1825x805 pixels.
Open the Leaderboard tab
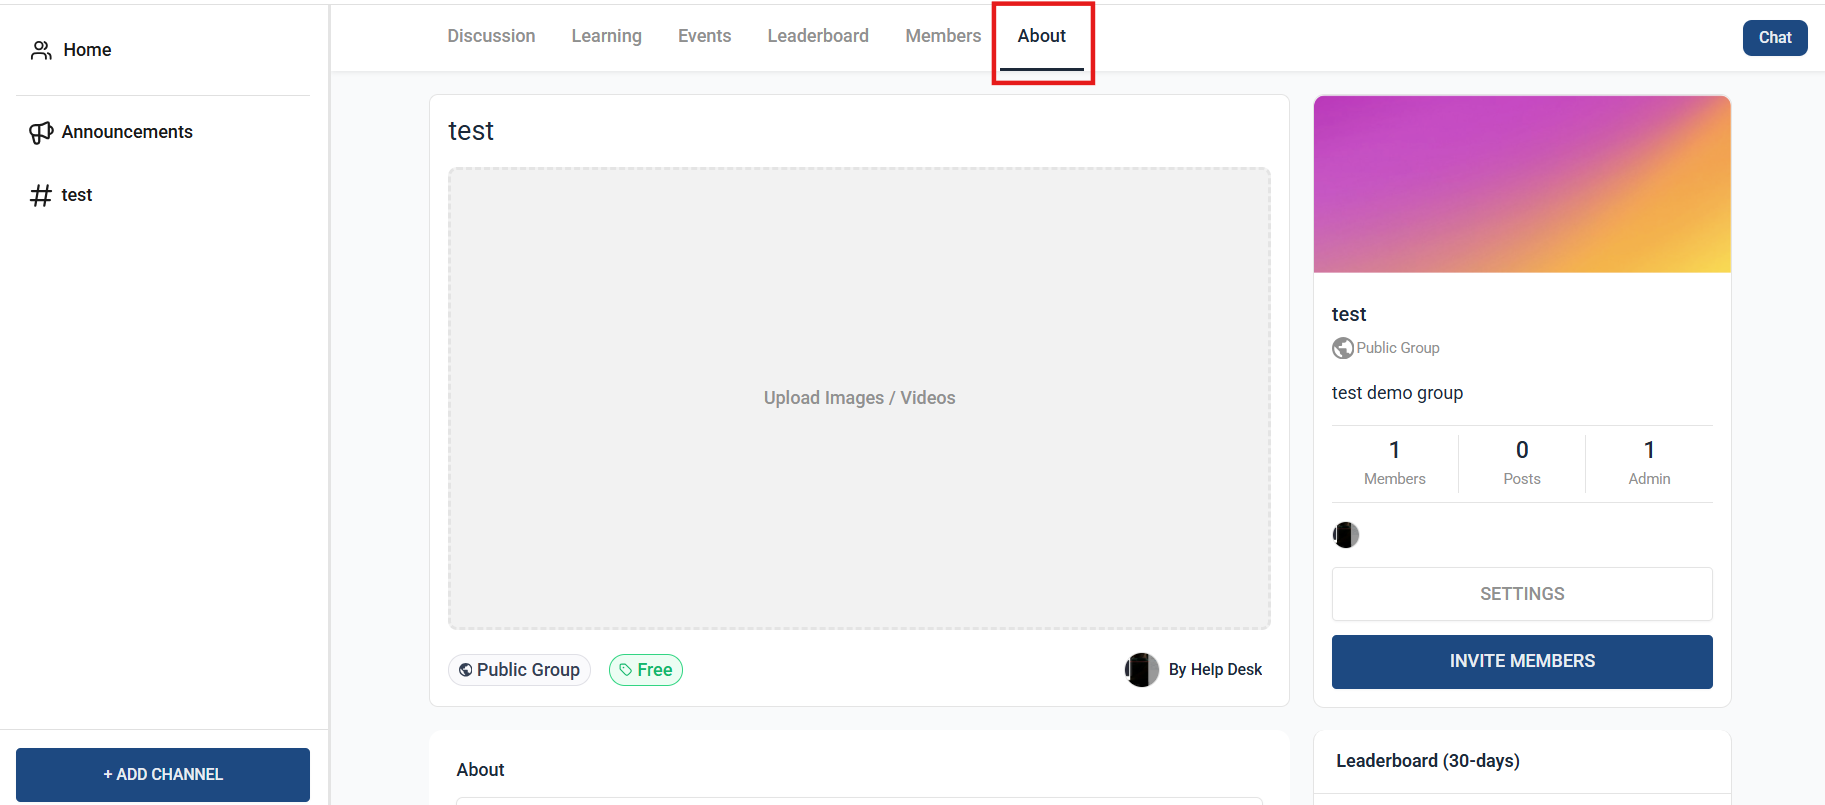coord(818,36)
